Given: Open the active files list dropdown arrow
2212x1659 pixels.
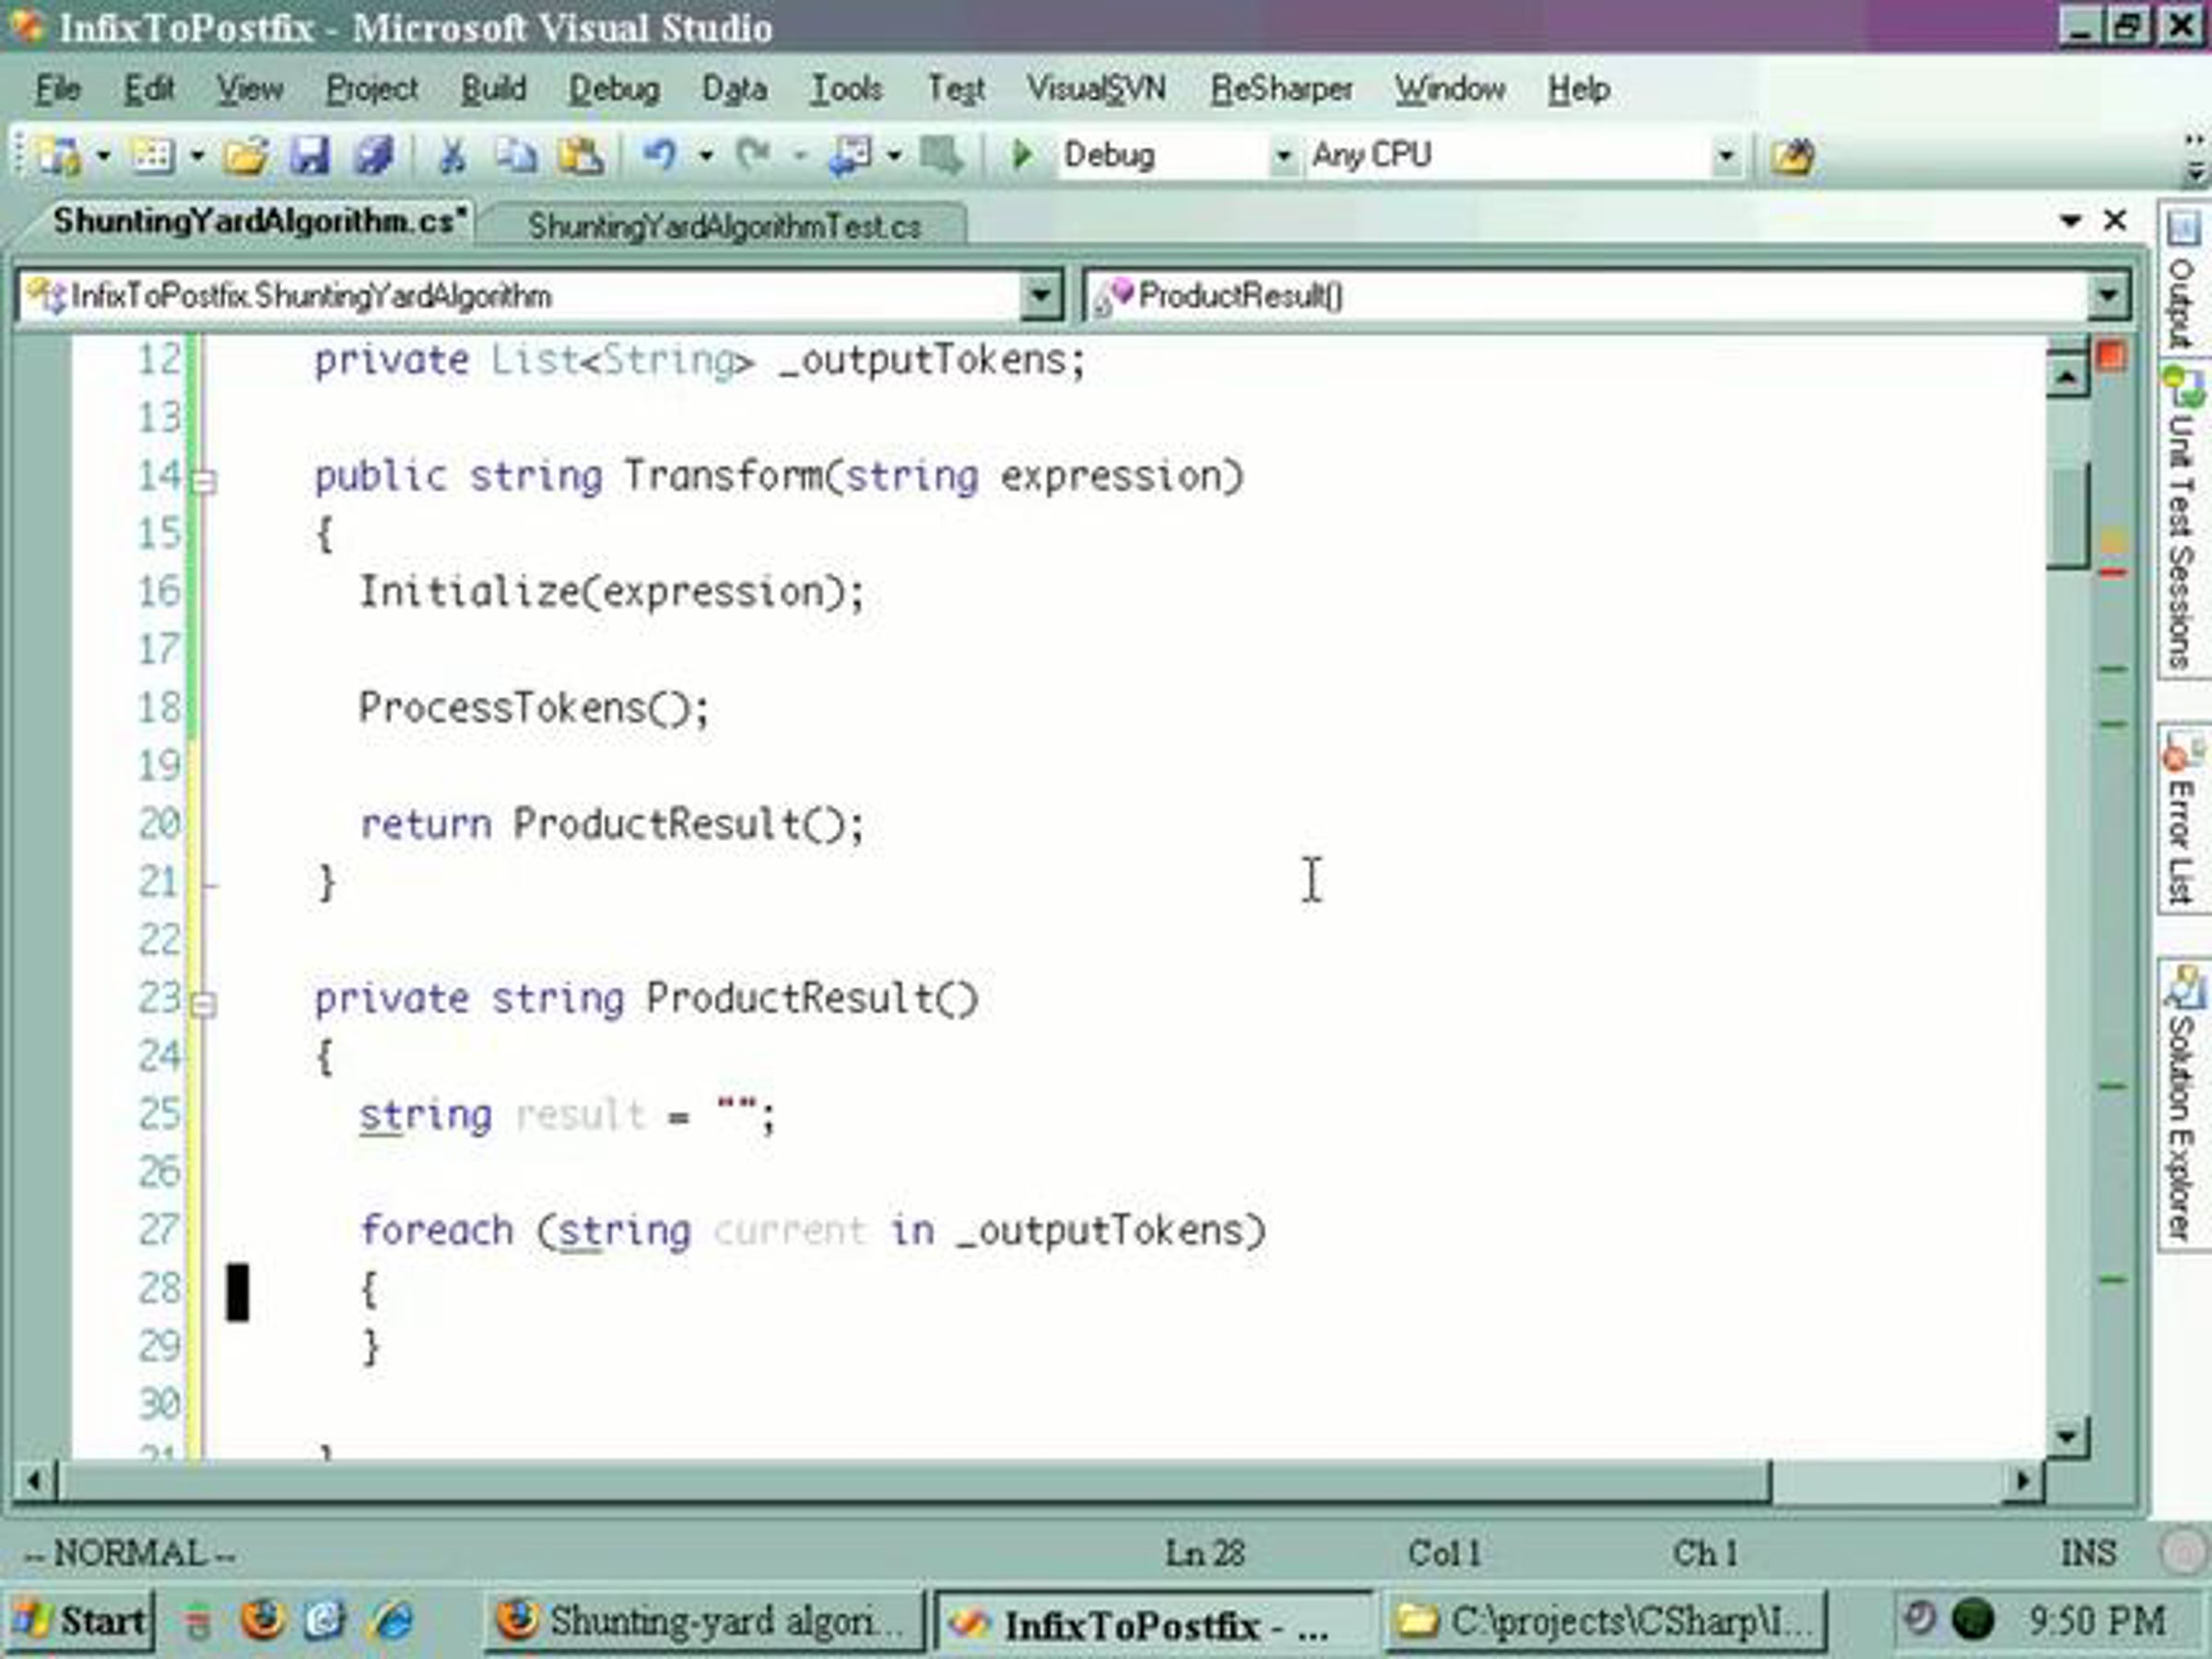Looking at the screenshot, I should tap(2070, 221).
